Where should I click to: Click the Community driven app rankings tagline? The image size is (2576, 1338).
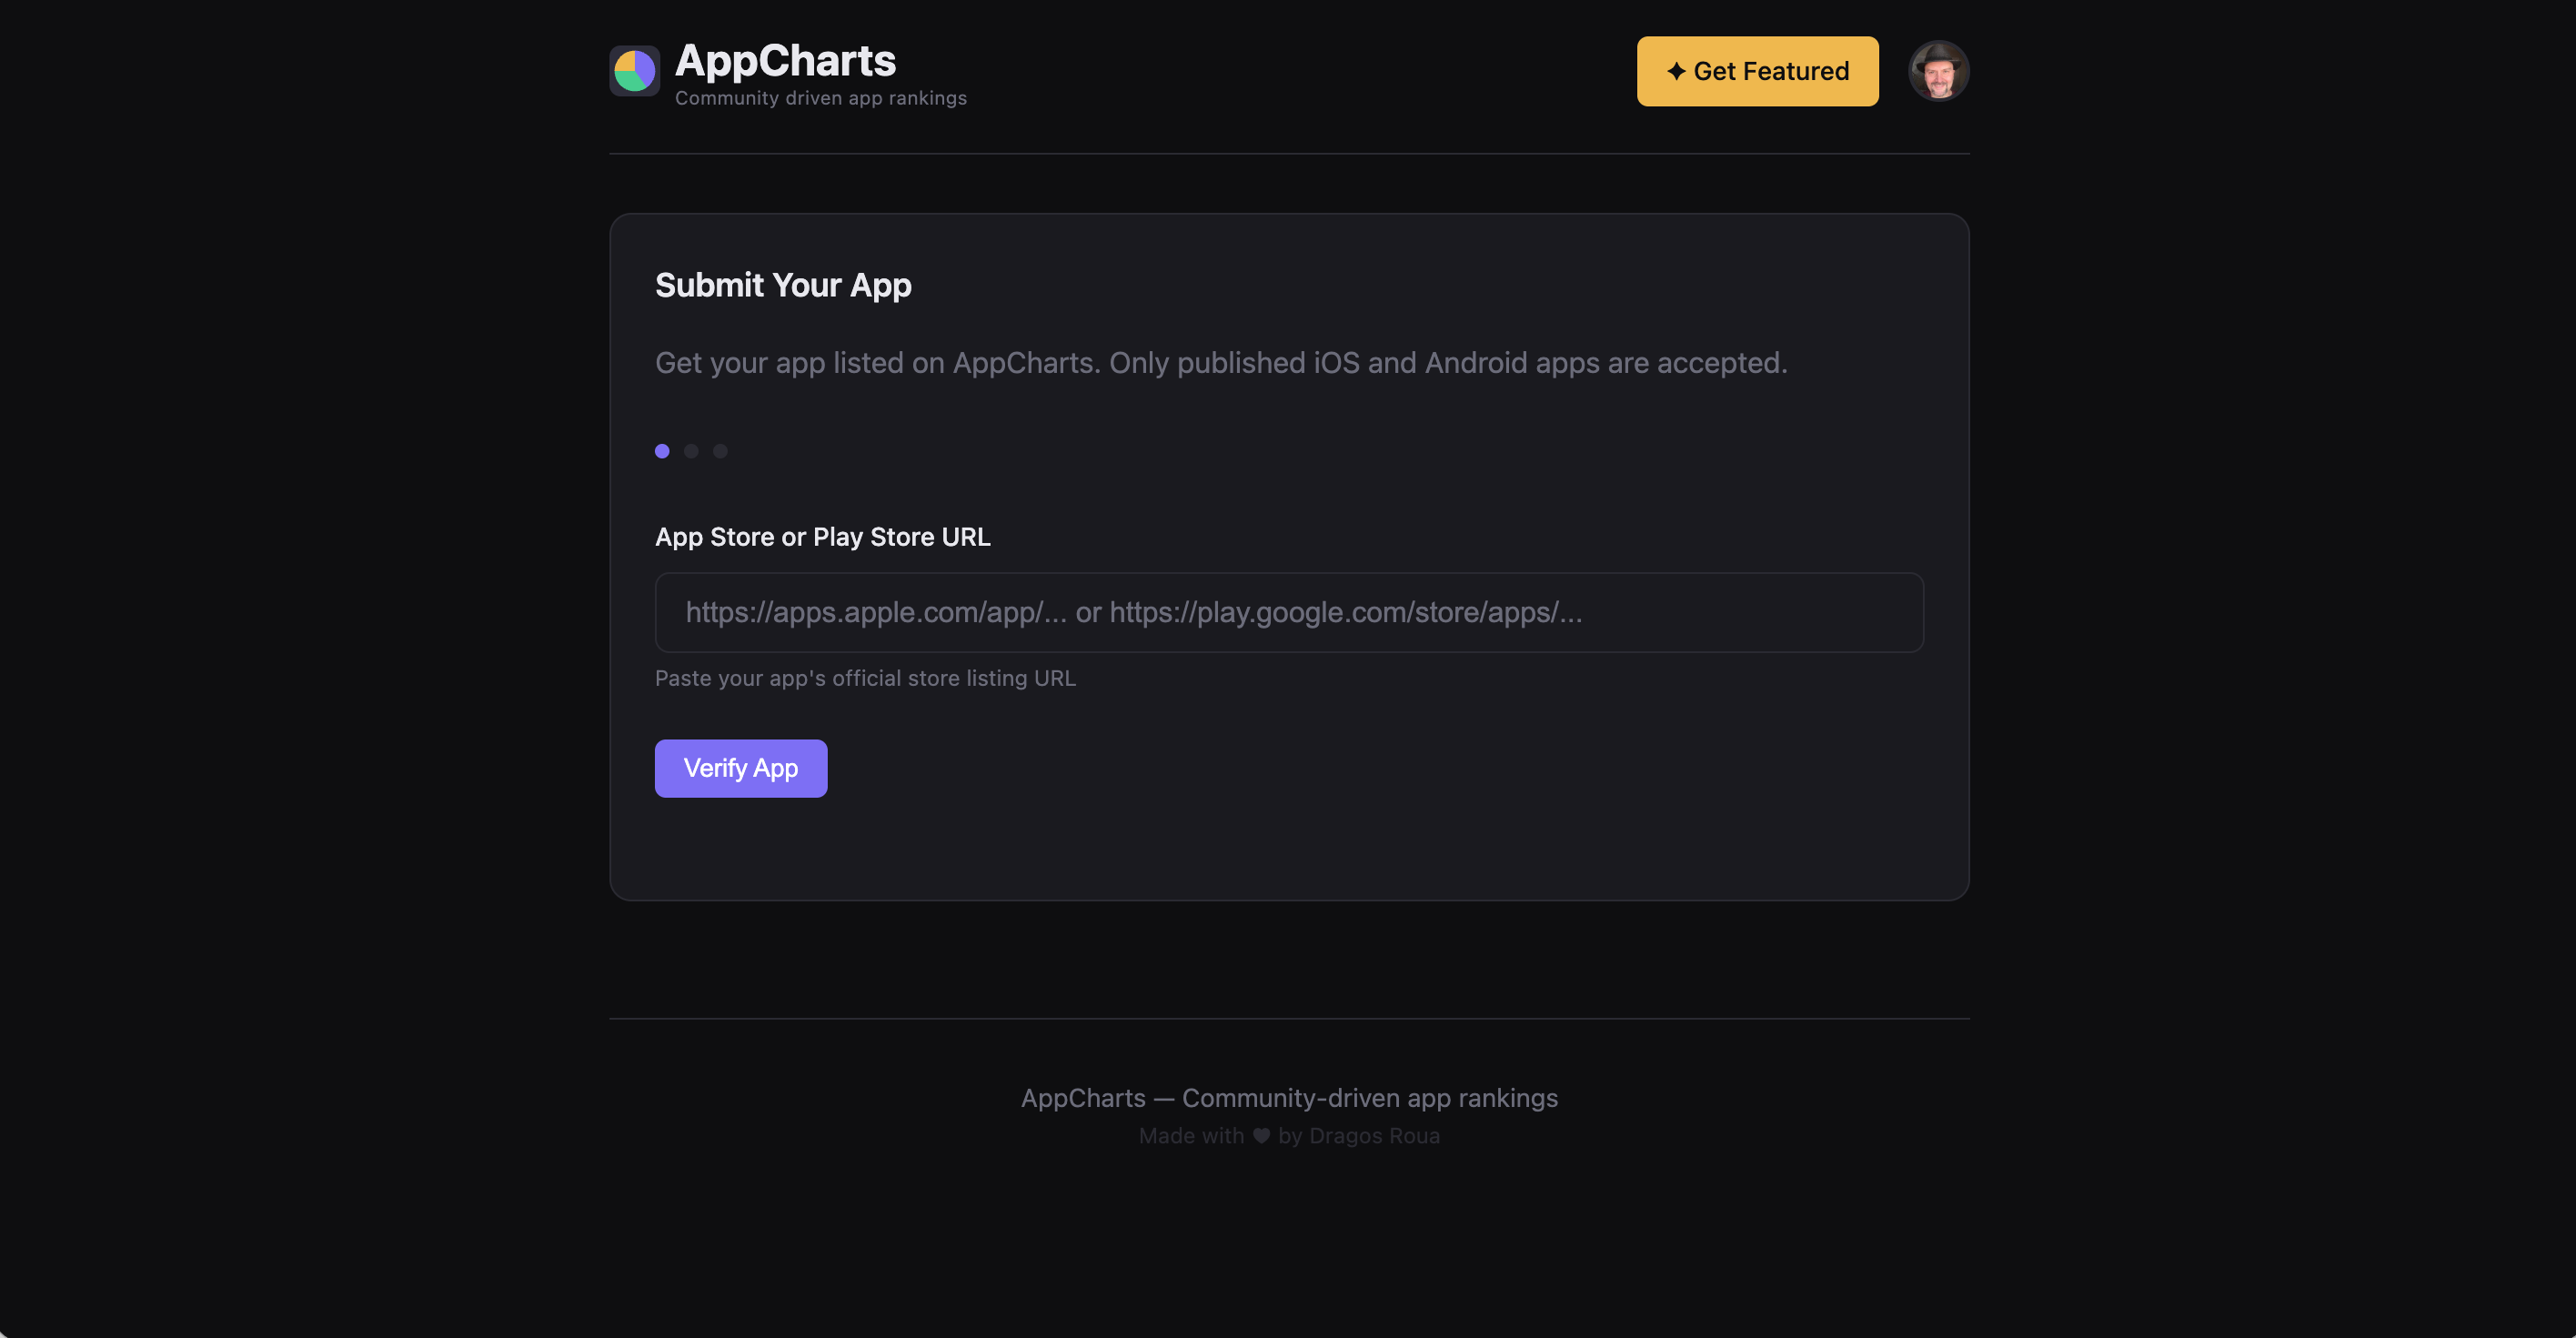point(820,98)
